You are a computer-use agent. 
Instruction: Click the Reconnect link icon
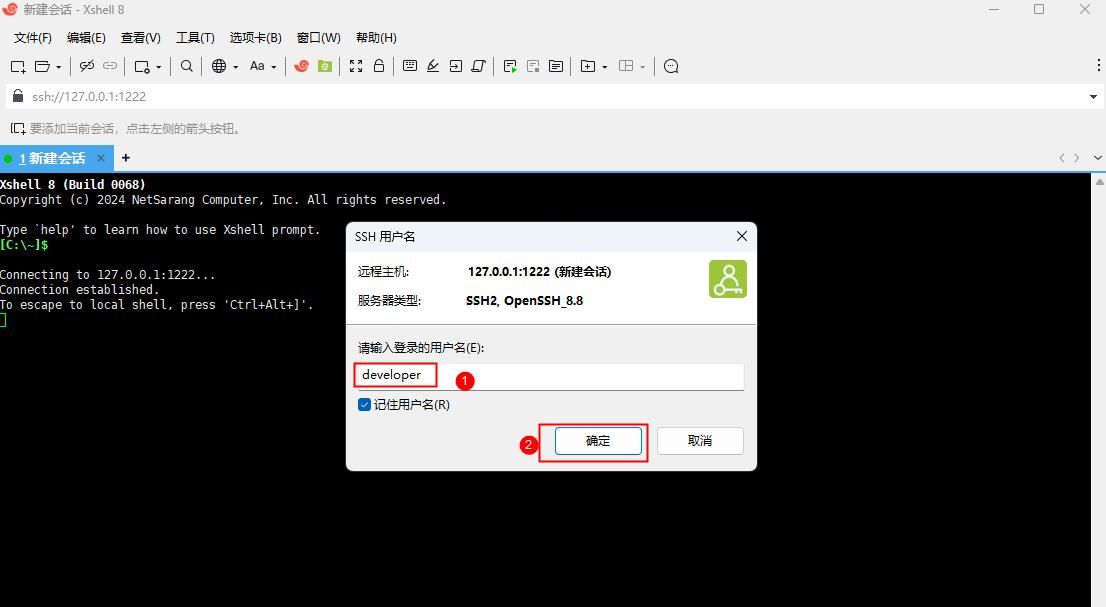pos(110,66)
